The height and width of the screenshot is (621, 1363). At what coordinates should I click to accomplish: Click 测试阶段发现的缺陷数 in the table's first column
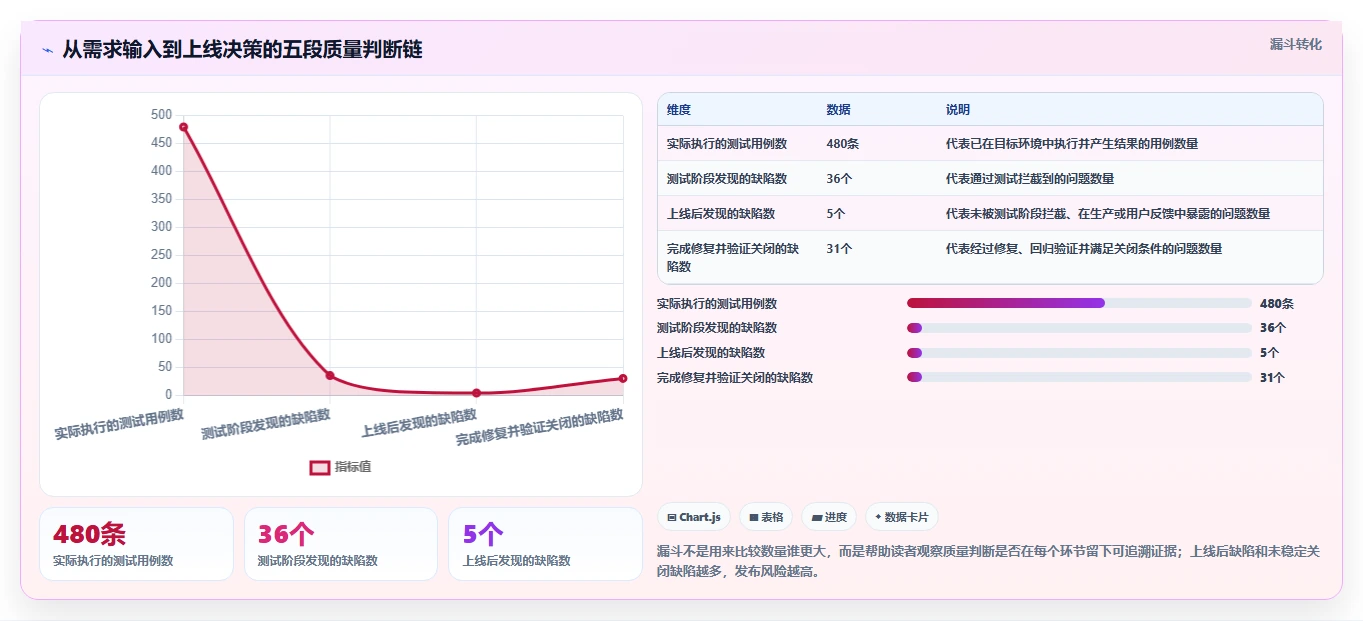coord(727,179)
